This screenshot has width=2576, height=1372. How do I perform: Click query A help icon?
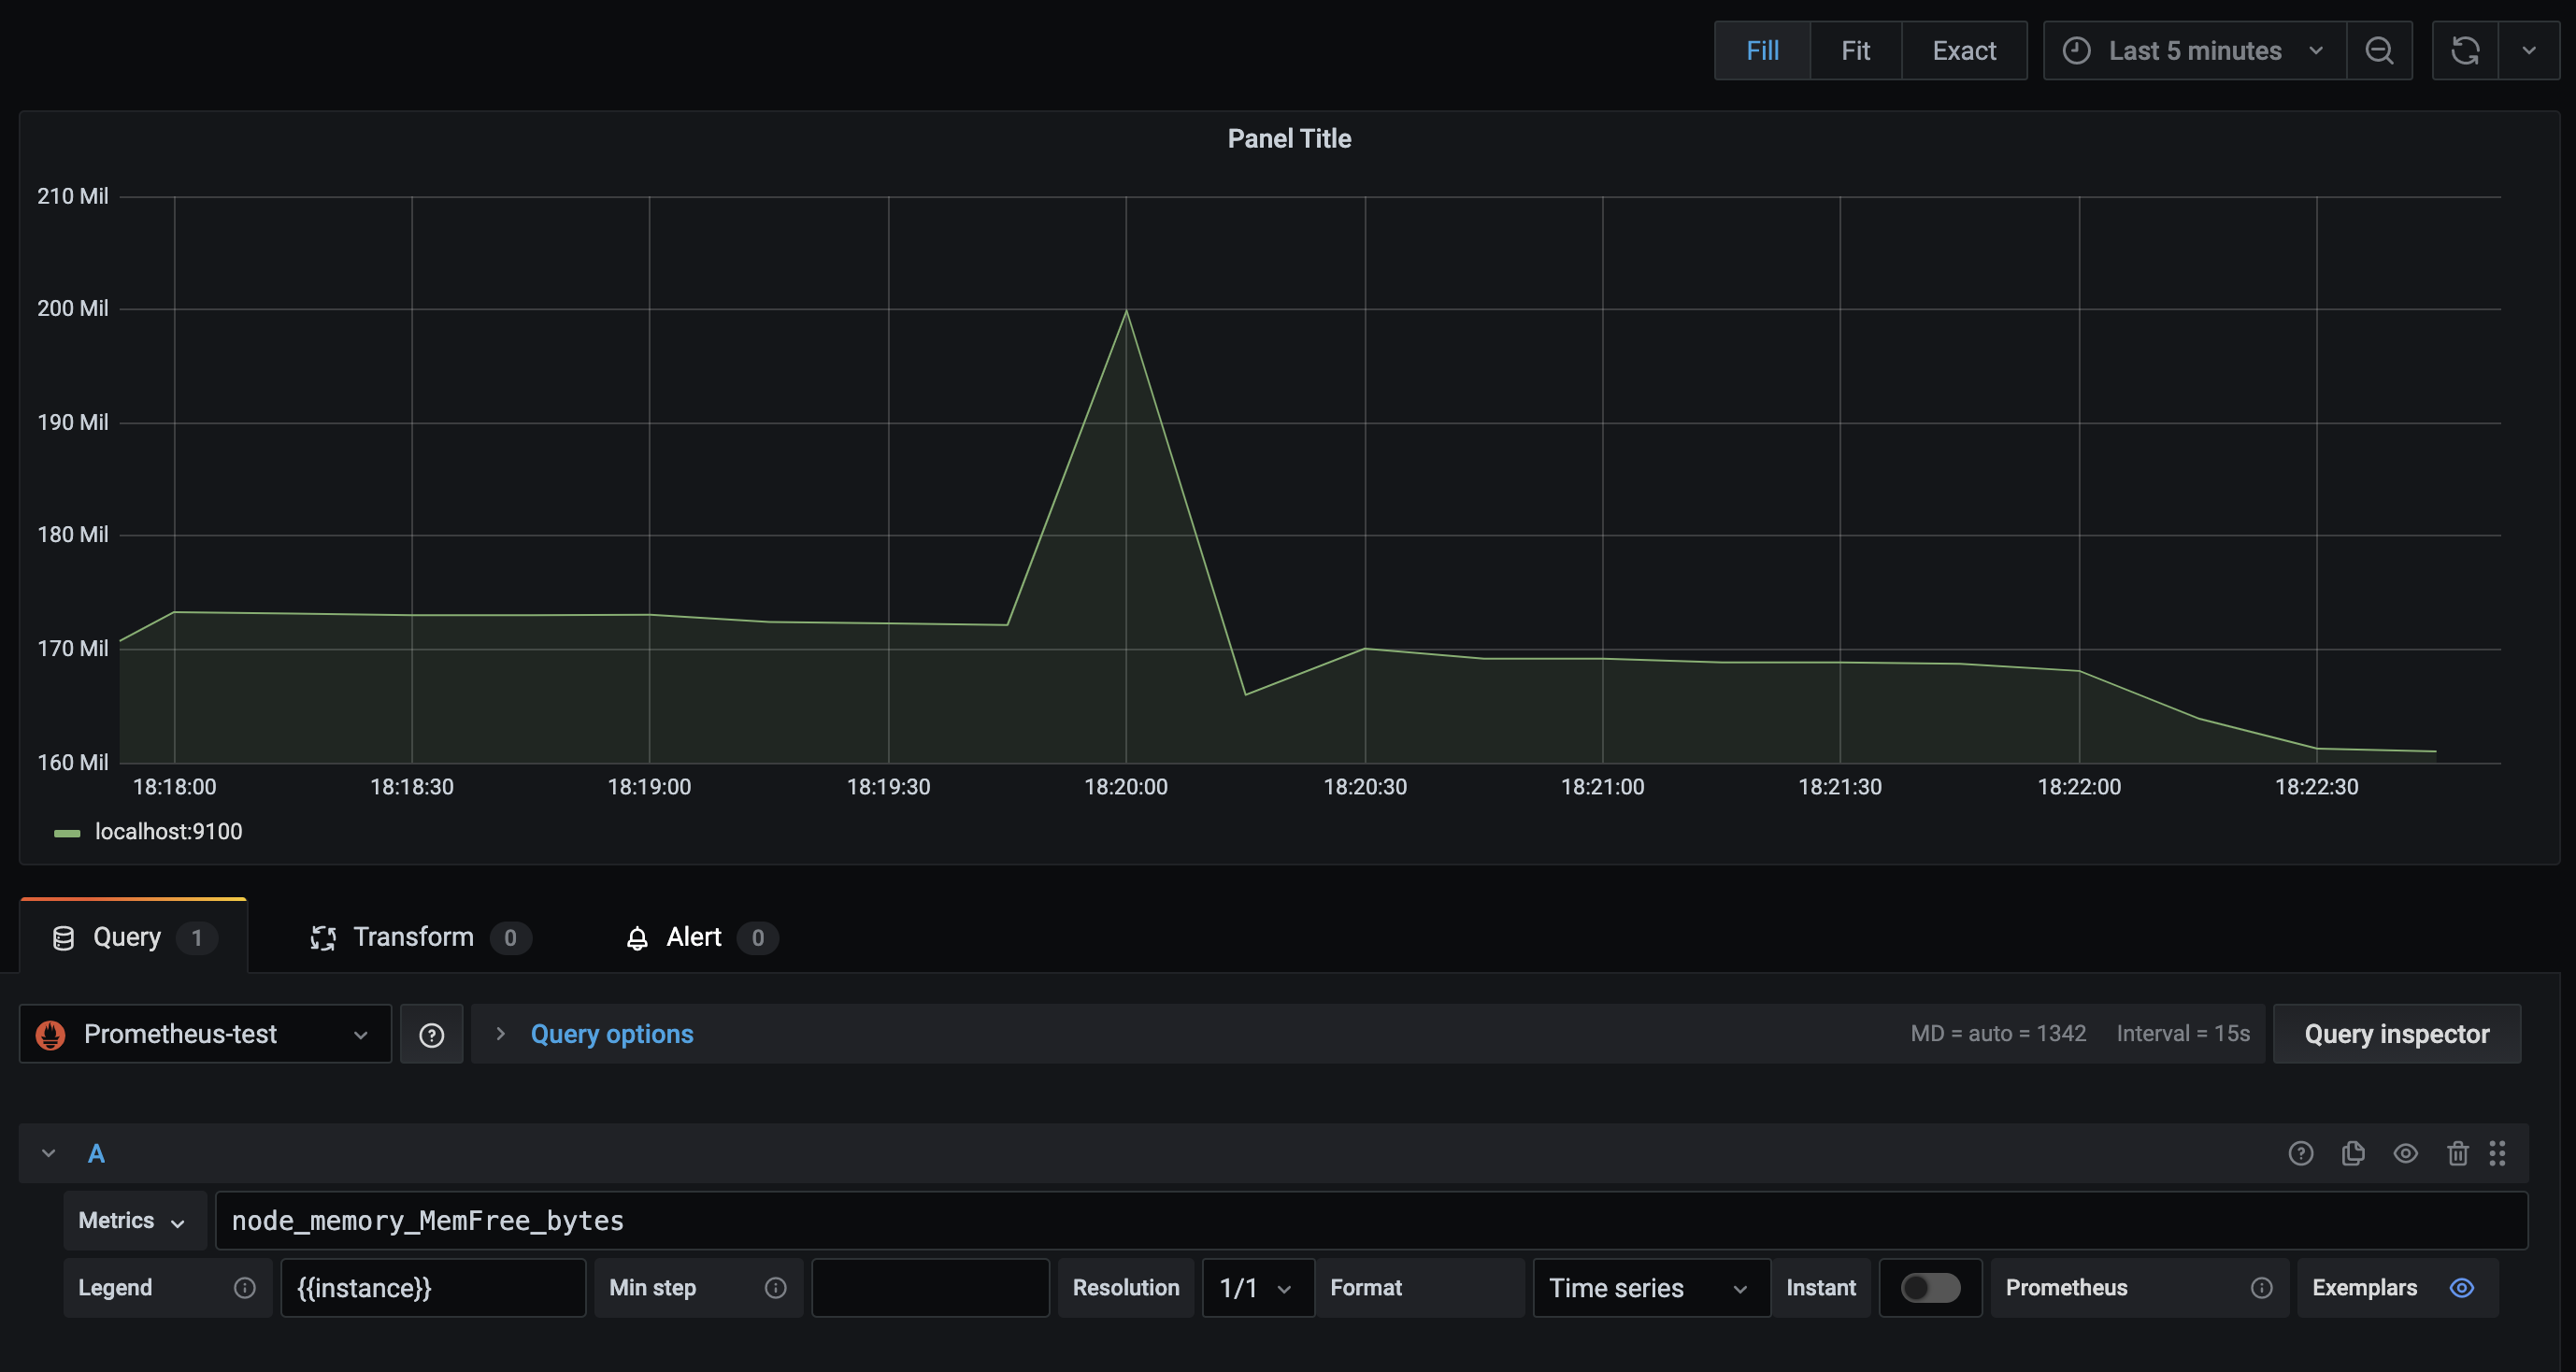tap(2300, 1154)
